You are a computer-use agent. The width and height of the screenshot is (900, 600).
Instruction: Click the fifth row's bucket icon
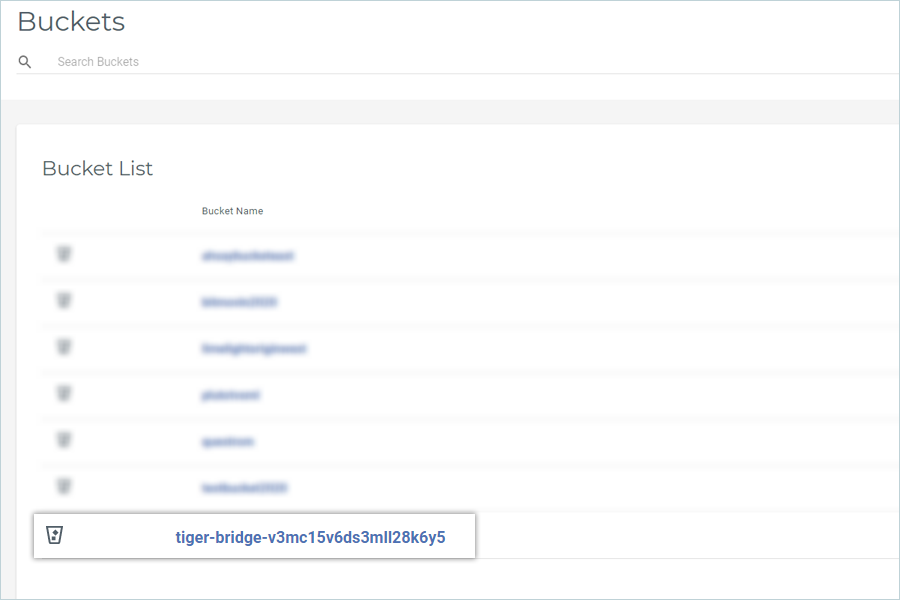[64, 440]
